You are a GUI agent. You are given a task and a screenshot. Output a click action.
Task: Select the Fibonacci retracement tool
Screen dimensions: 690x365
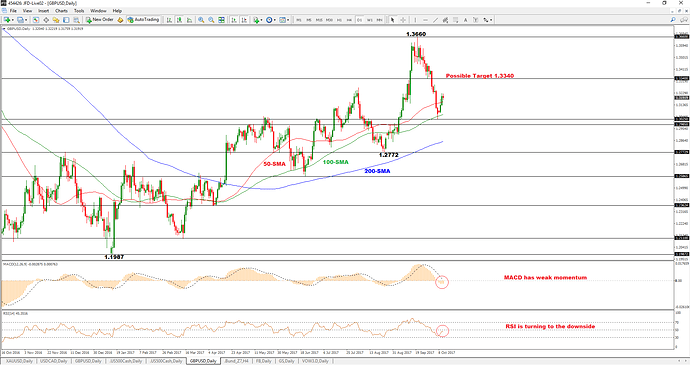(x=455, y=20)
